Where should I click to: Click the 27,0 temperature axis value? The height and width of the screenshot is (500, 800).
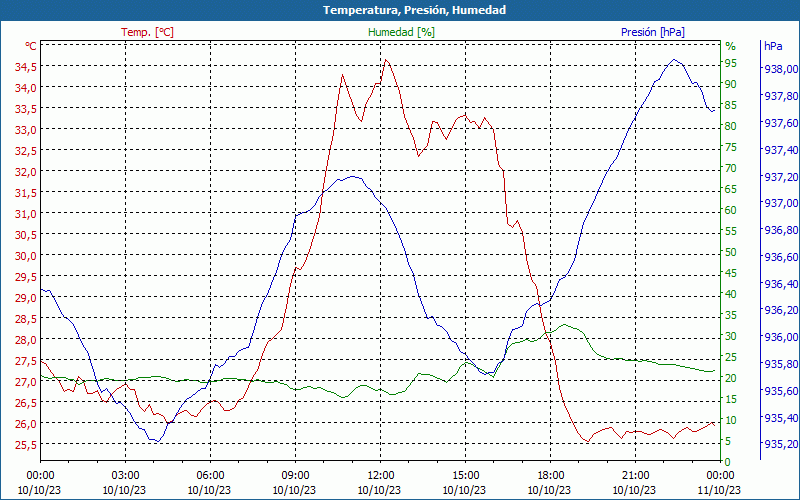24,382
